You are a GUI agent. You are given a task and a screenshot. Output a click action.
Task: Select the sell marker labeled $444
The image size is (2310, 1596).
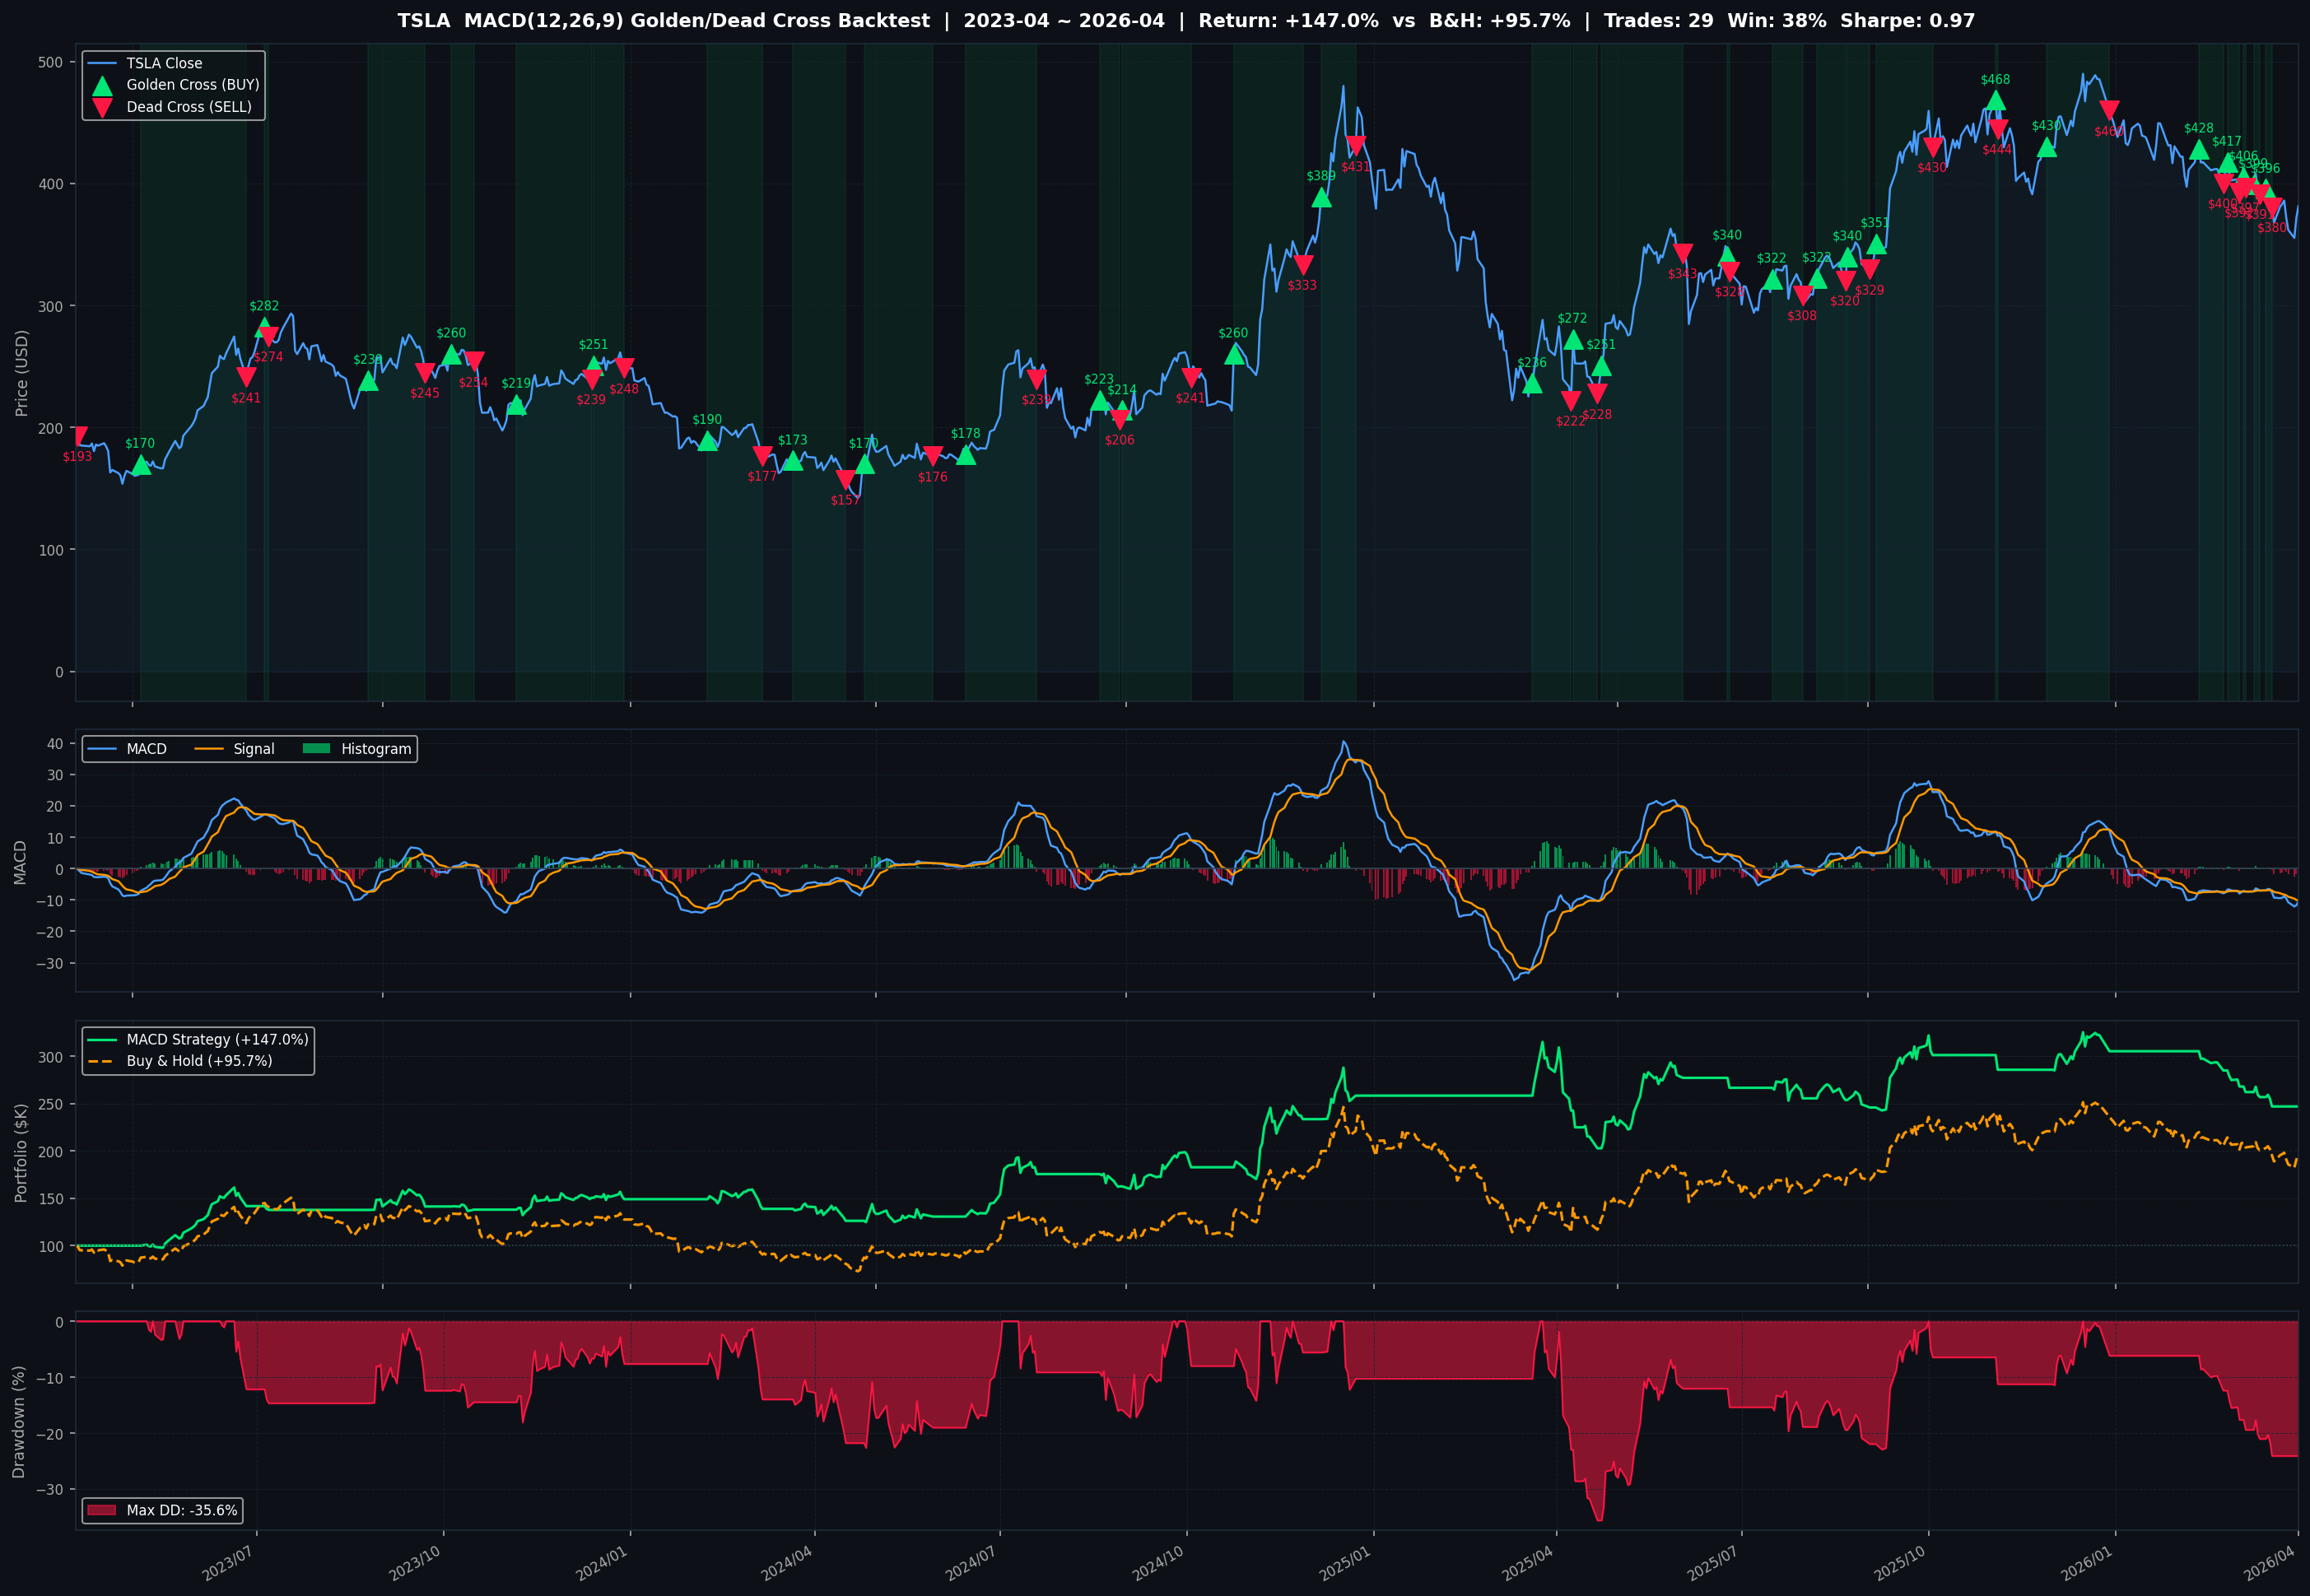pos(1998,129)
